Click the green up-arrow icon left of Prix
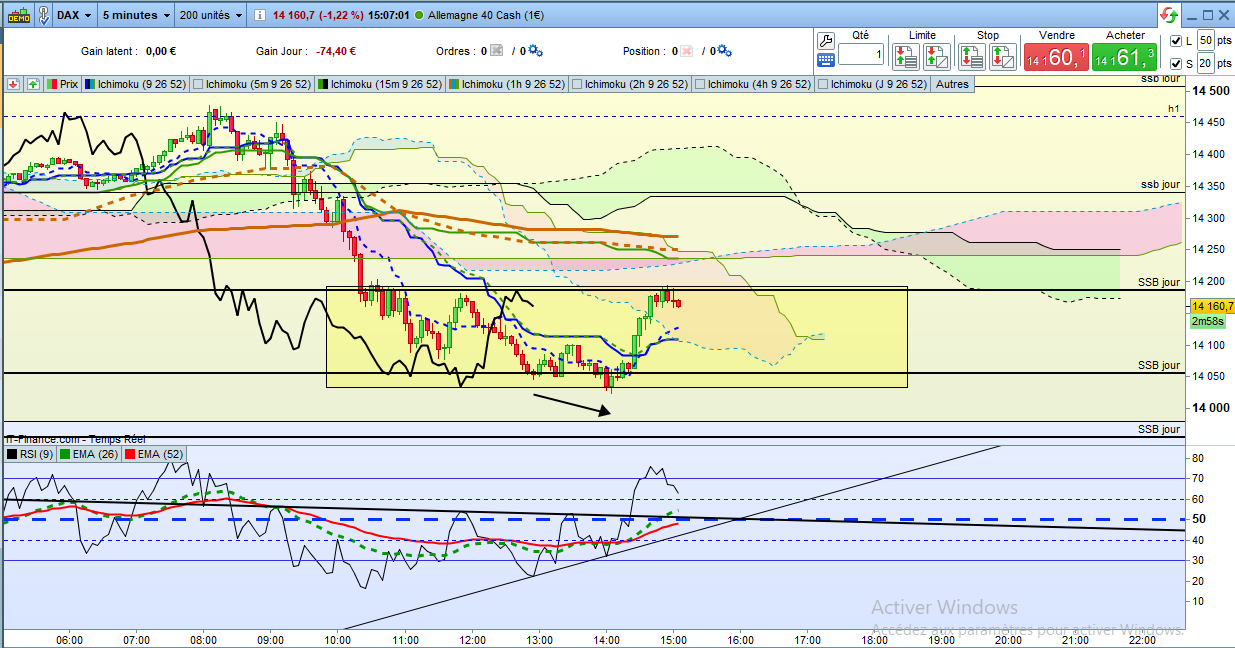The height and width of the screenshot is (648, 1235). coord(33,84)
